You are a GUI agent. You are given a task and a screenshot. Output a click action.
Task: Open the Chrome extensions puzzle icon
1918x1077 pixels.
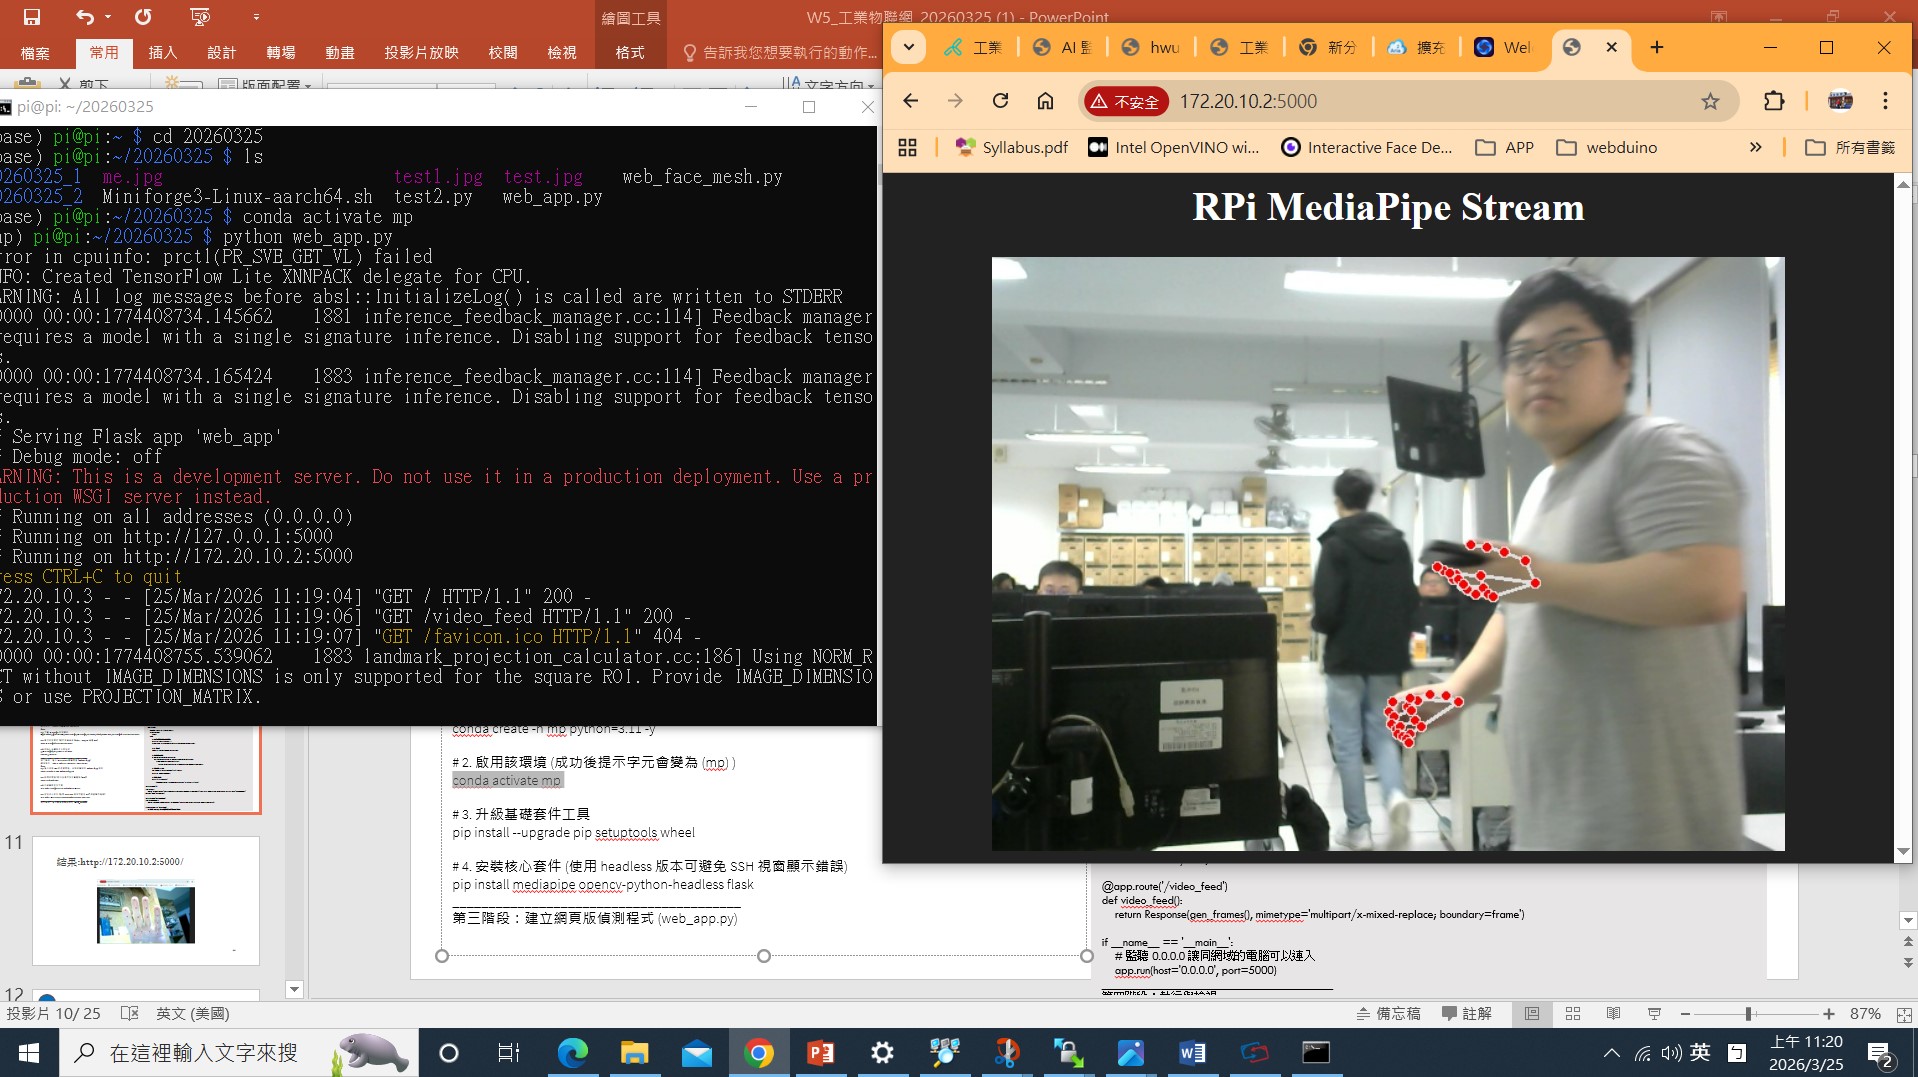coord(1773,101)
